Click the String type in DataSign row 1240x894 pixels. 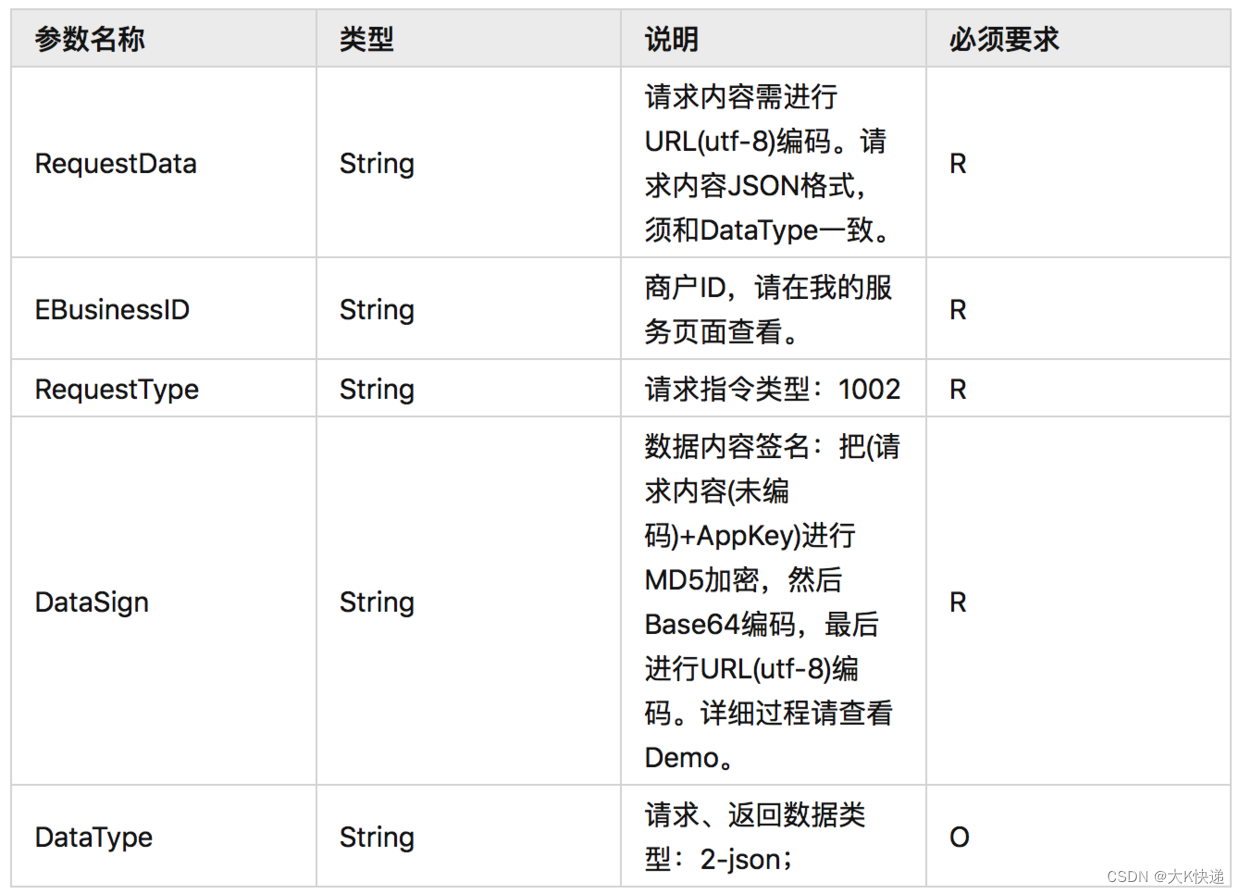376,602
